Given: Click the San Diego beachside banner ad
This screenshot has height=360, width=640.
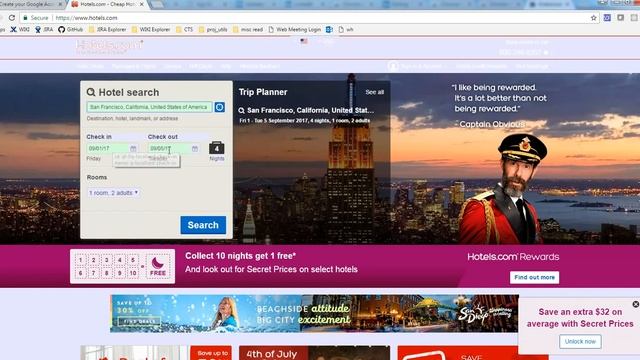Looking at the screenshot, I should click(314, 313).
